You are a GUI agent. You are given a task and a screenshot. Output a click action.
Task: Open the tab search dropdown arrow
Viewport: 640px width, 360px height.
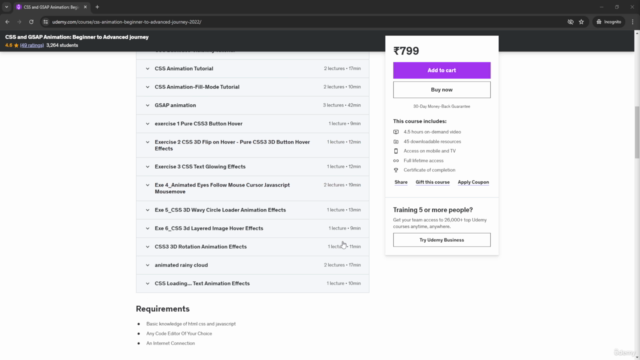coord(7,7)
